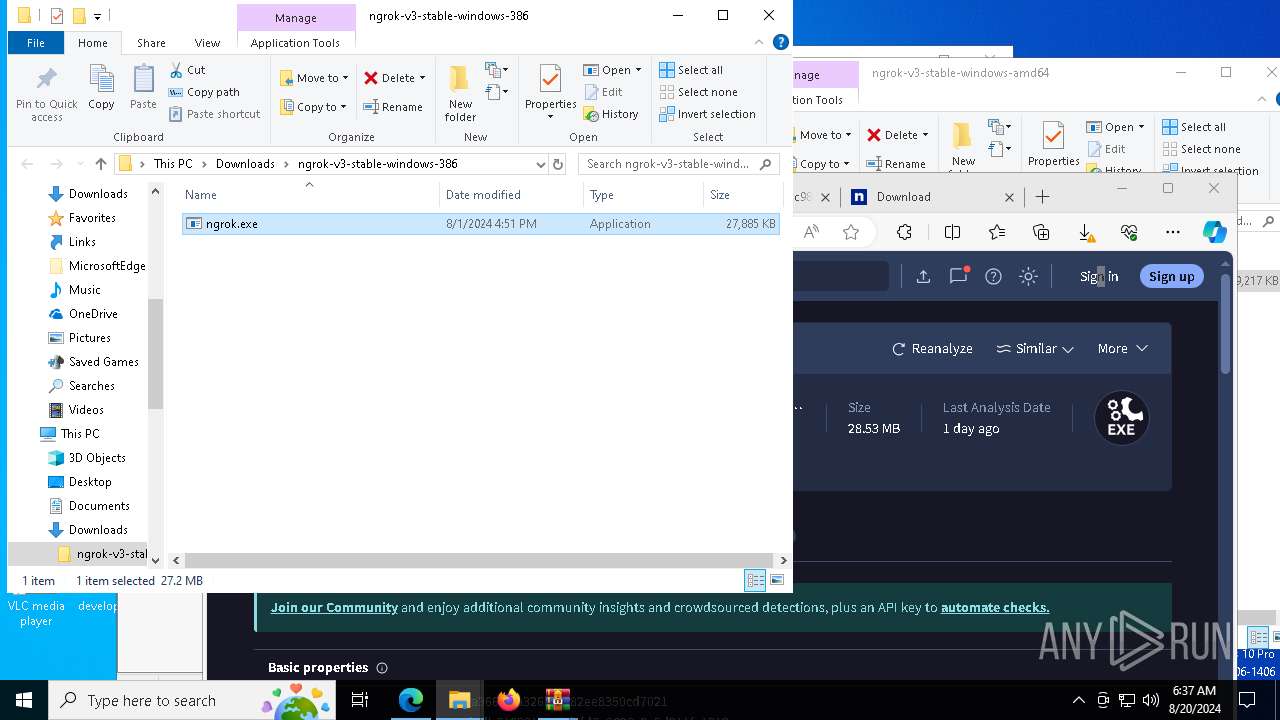Click the Manage contextual tab
Screen dimensions: 1280x720
(x=296, y=18)
